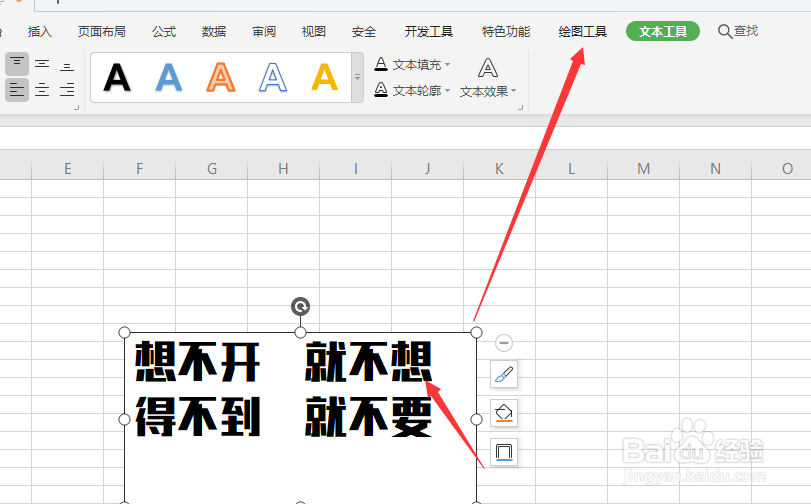The image size is (811, 504).
Task: Select middle vertical text alignment
Action: [x=42, y=64]
